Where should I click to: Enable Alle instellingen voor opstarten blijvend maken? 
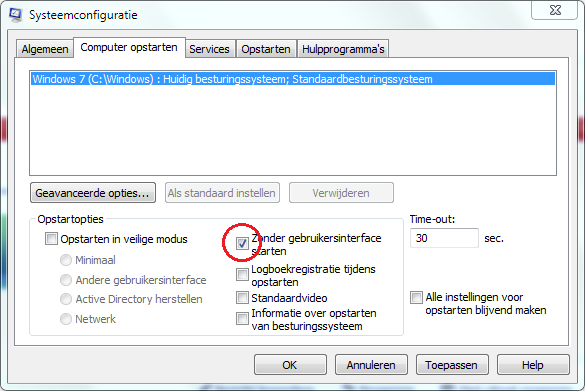coord(416,297)
